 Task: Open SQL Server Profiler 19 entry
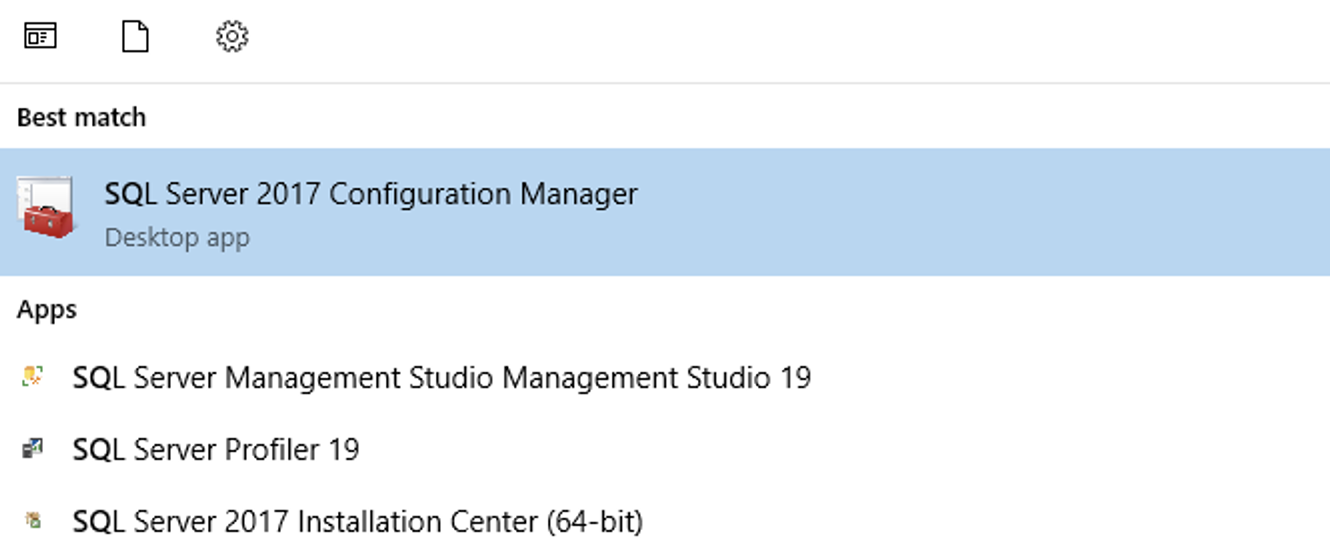[216, 450]
